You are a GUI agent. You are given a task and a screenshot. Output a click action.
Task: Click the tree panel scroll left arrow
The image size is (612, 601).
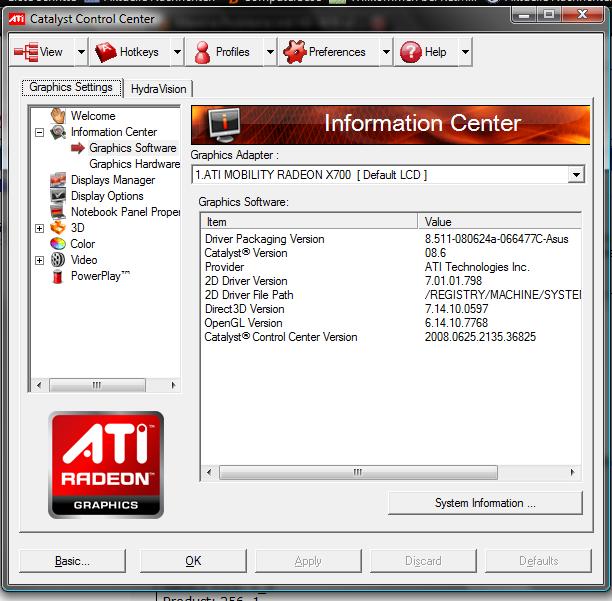pyautogui.click(x=39, y=385)
